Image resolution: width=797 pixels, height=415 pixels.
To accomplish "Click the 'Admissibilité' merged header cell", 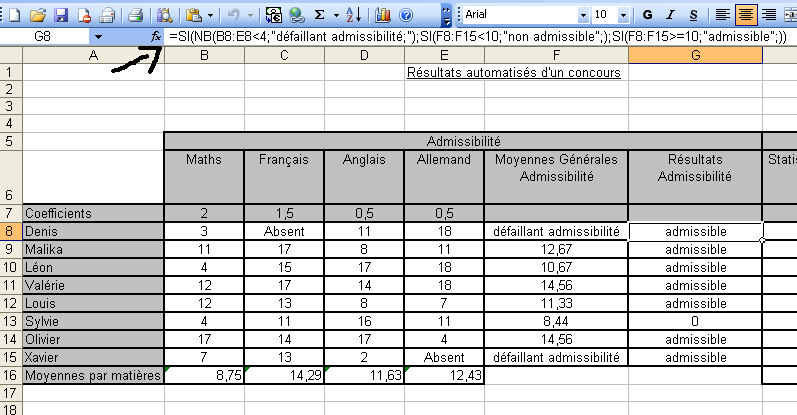I will point(463,141).
